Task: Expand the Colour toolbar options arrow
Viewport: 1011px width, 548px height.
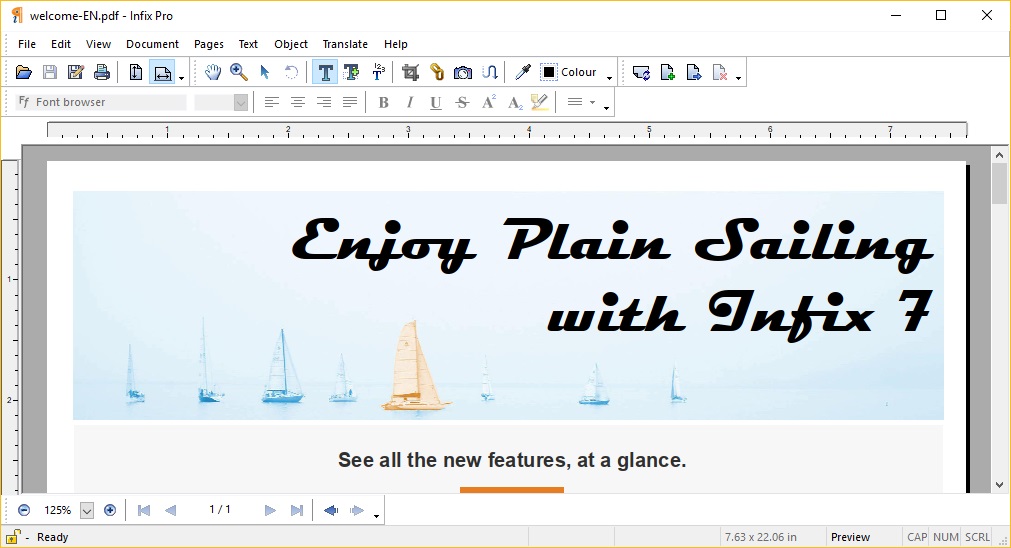Action: 609,79
